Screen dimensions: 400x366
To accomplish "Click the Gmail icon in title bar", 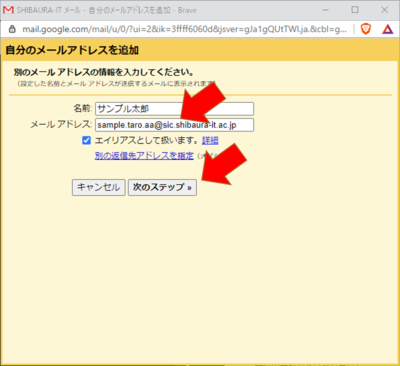I will (x=8, y=10).
